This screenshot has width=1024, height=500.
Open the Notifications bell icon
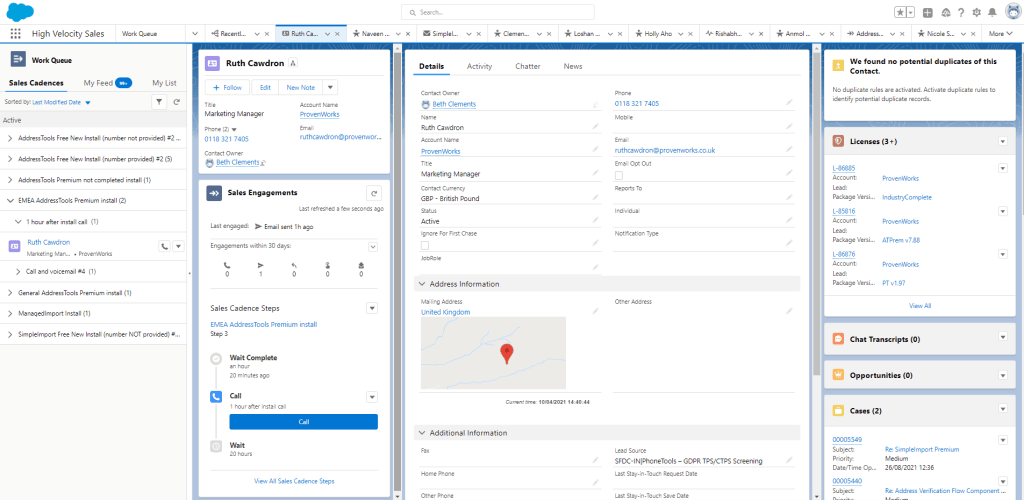point(993,12)
